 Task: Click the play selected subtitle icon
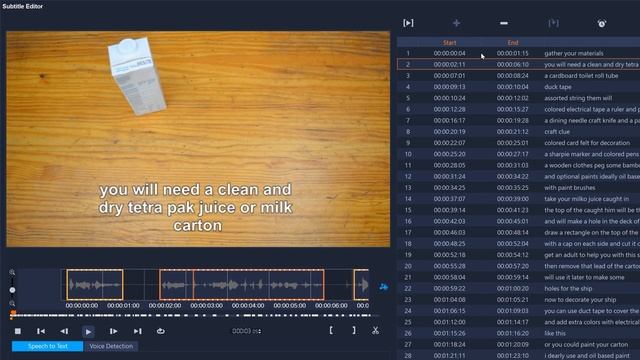[408, 23]
